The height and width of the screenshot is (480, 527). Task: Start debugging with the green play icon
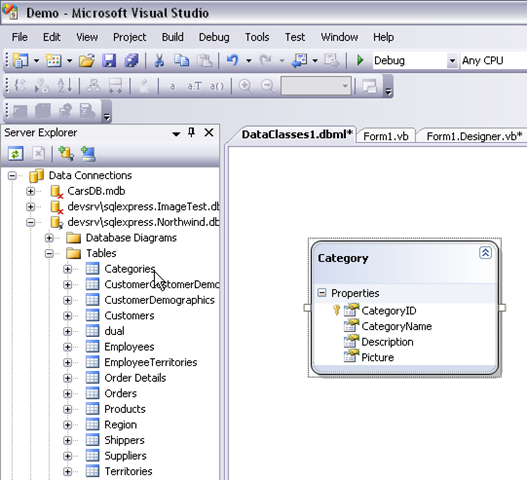(x=360, y=61)
